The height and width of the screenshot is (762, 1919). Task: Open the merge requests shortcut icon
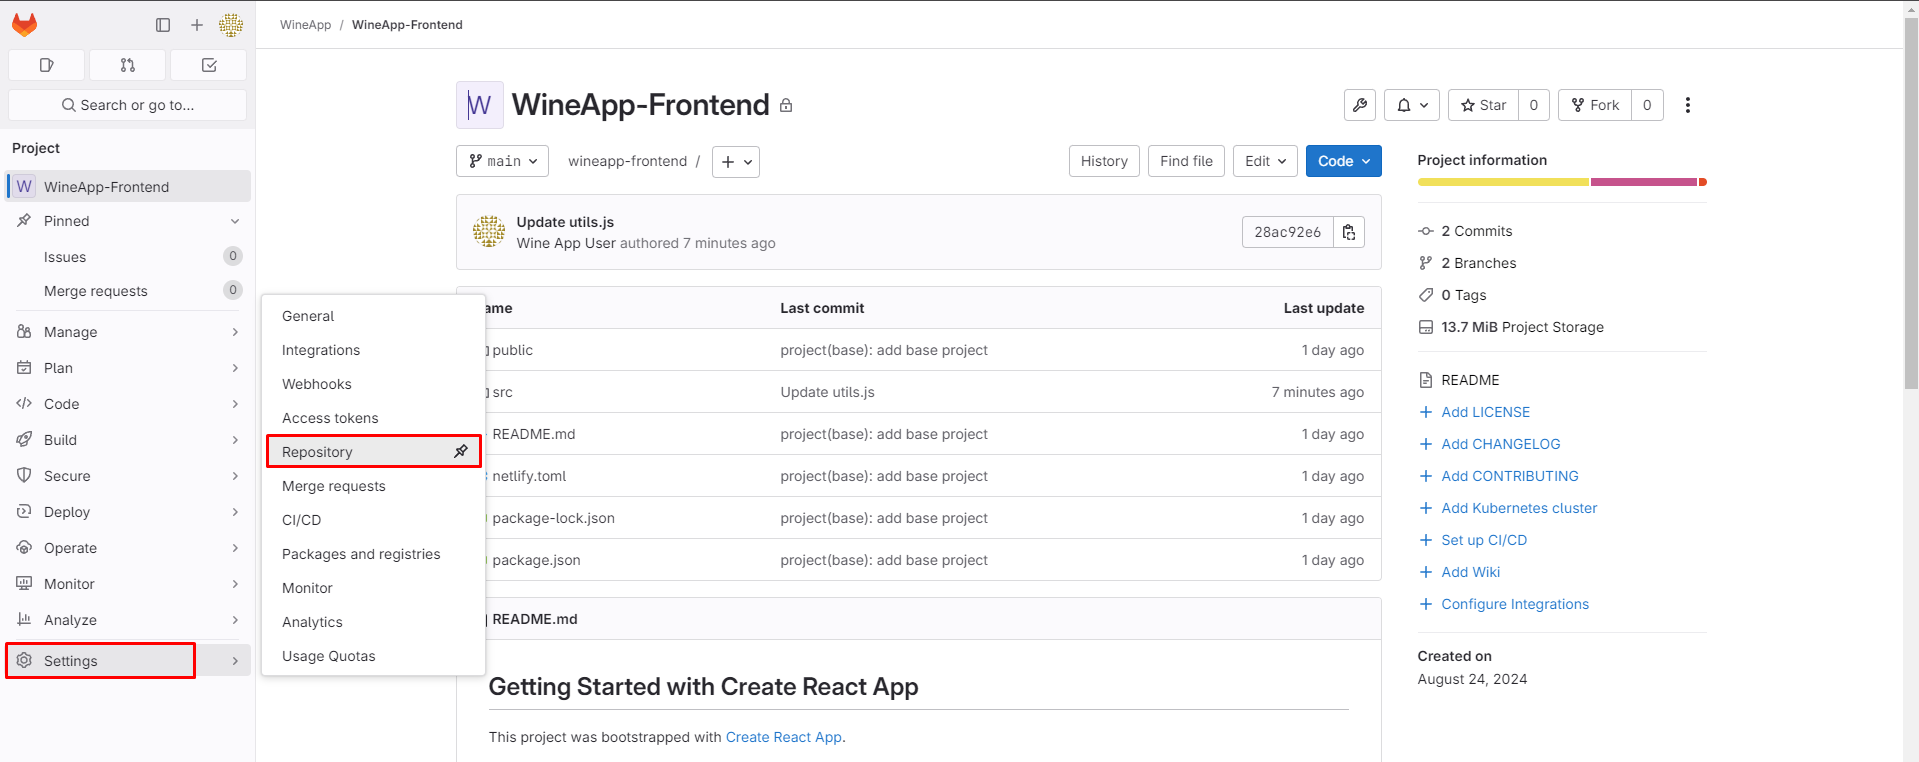pyautogui.click(x=127, y=65)
